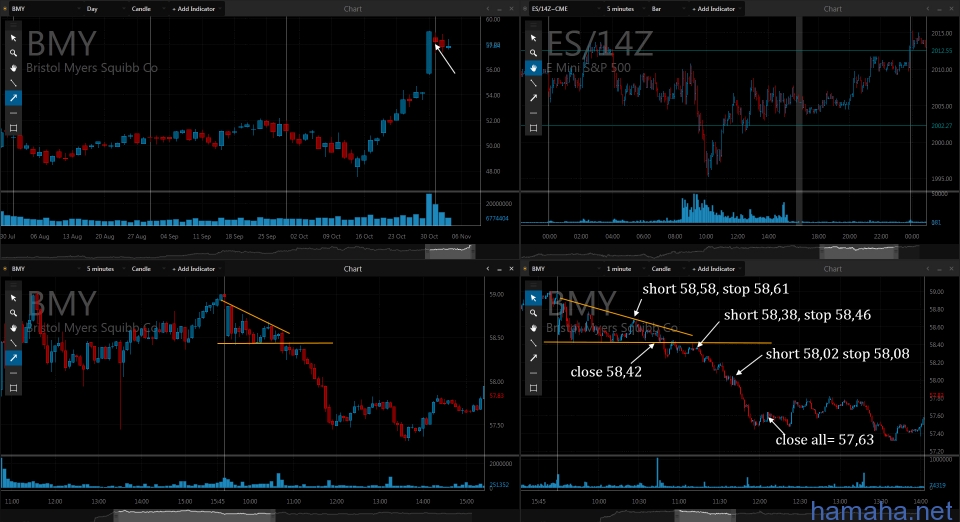Click the range scrollbar thumb under BMY 5 minutes chart
Screen dimensions: 960x522
(193, 515)
